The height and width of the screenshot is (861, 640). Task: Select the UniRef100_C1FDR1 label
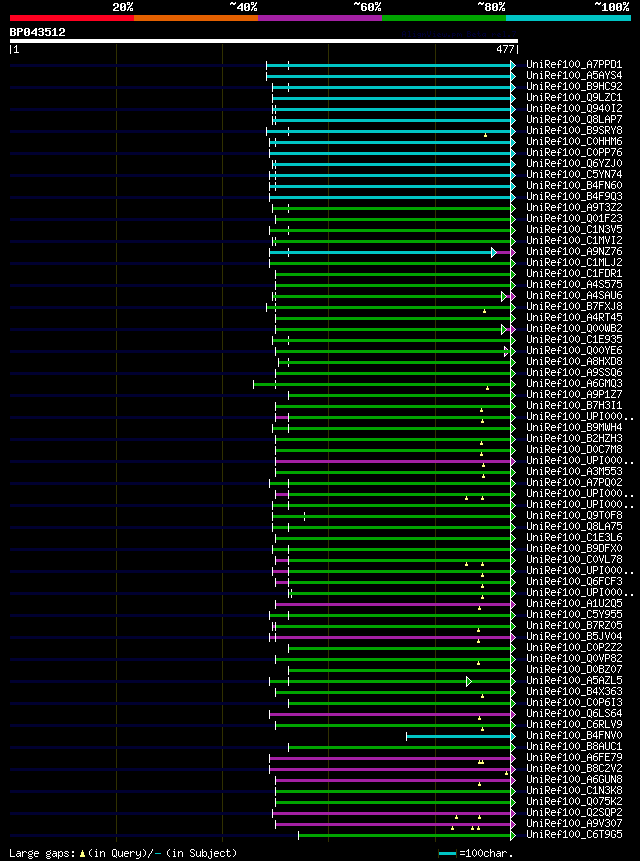[574, 273]
